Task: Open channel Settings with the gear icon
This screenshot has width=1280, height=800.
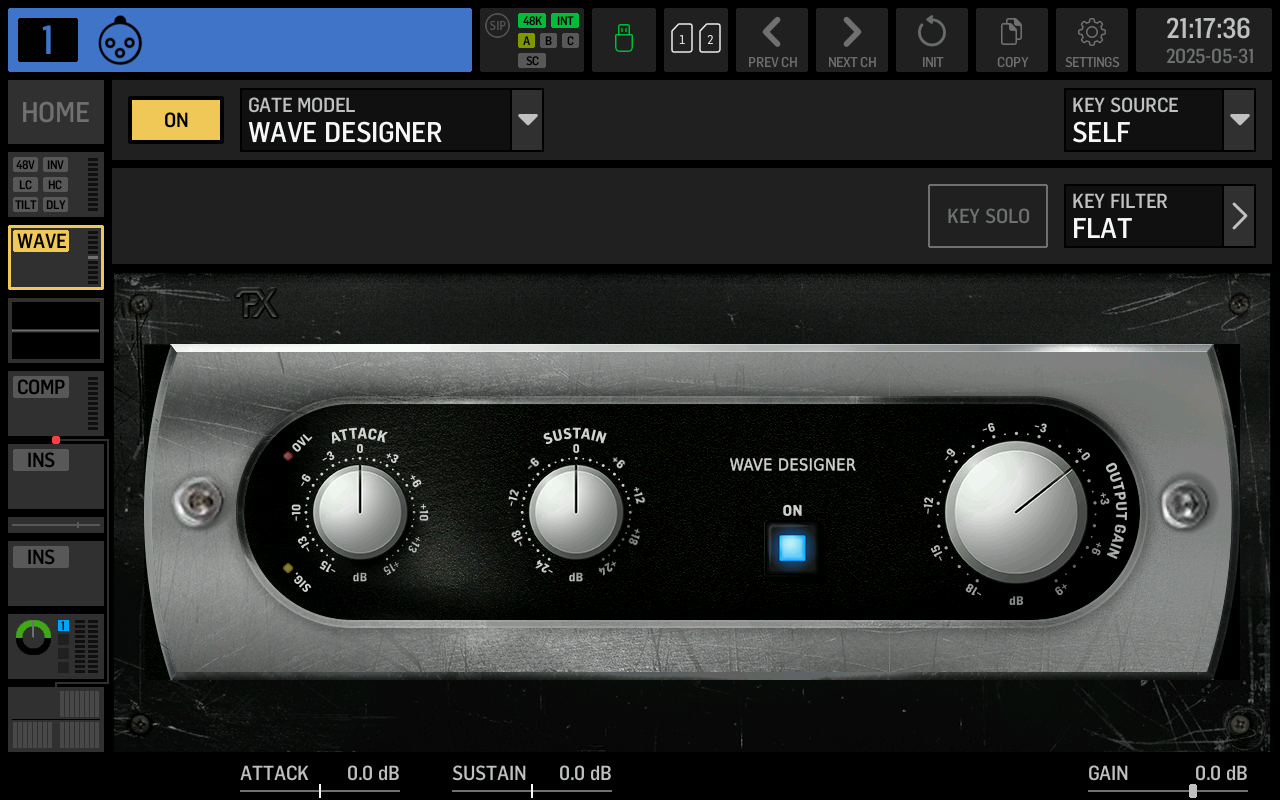Action: point(1092,40)
